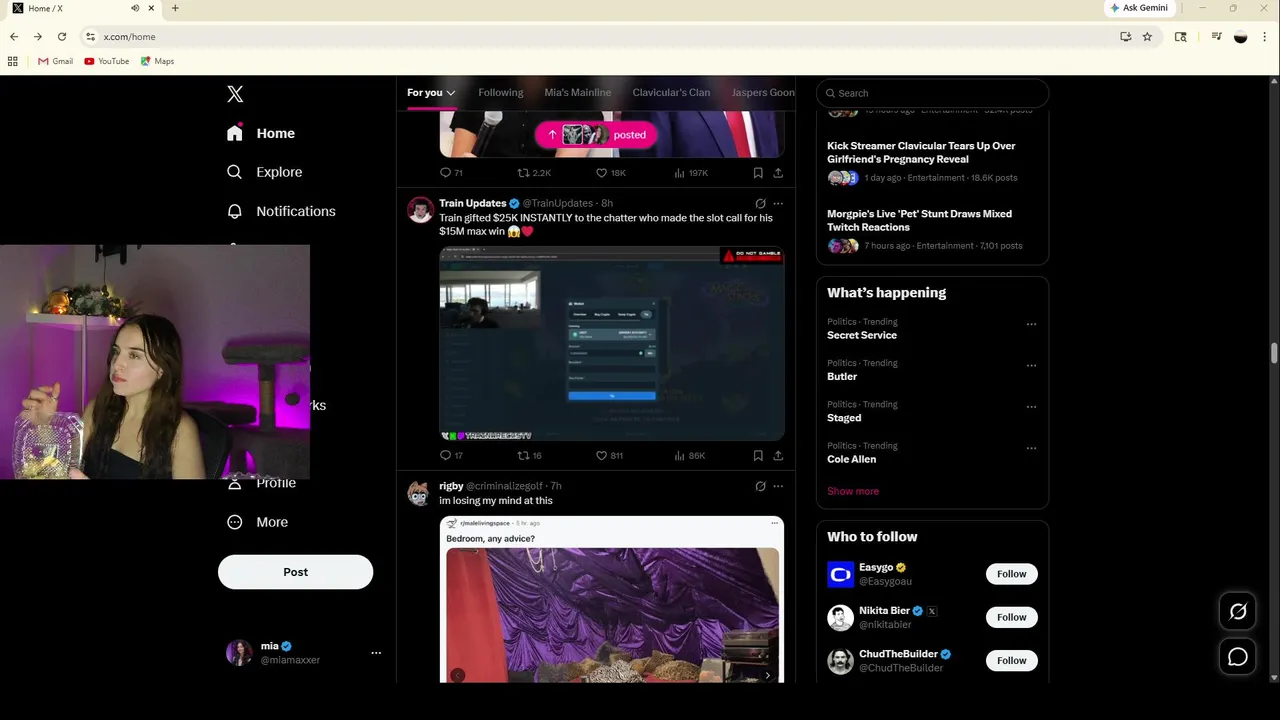Viewport: 1280px width, 720px height.
Task: Open more options for Secret Service trend
Action: [x=1031, y=324]
